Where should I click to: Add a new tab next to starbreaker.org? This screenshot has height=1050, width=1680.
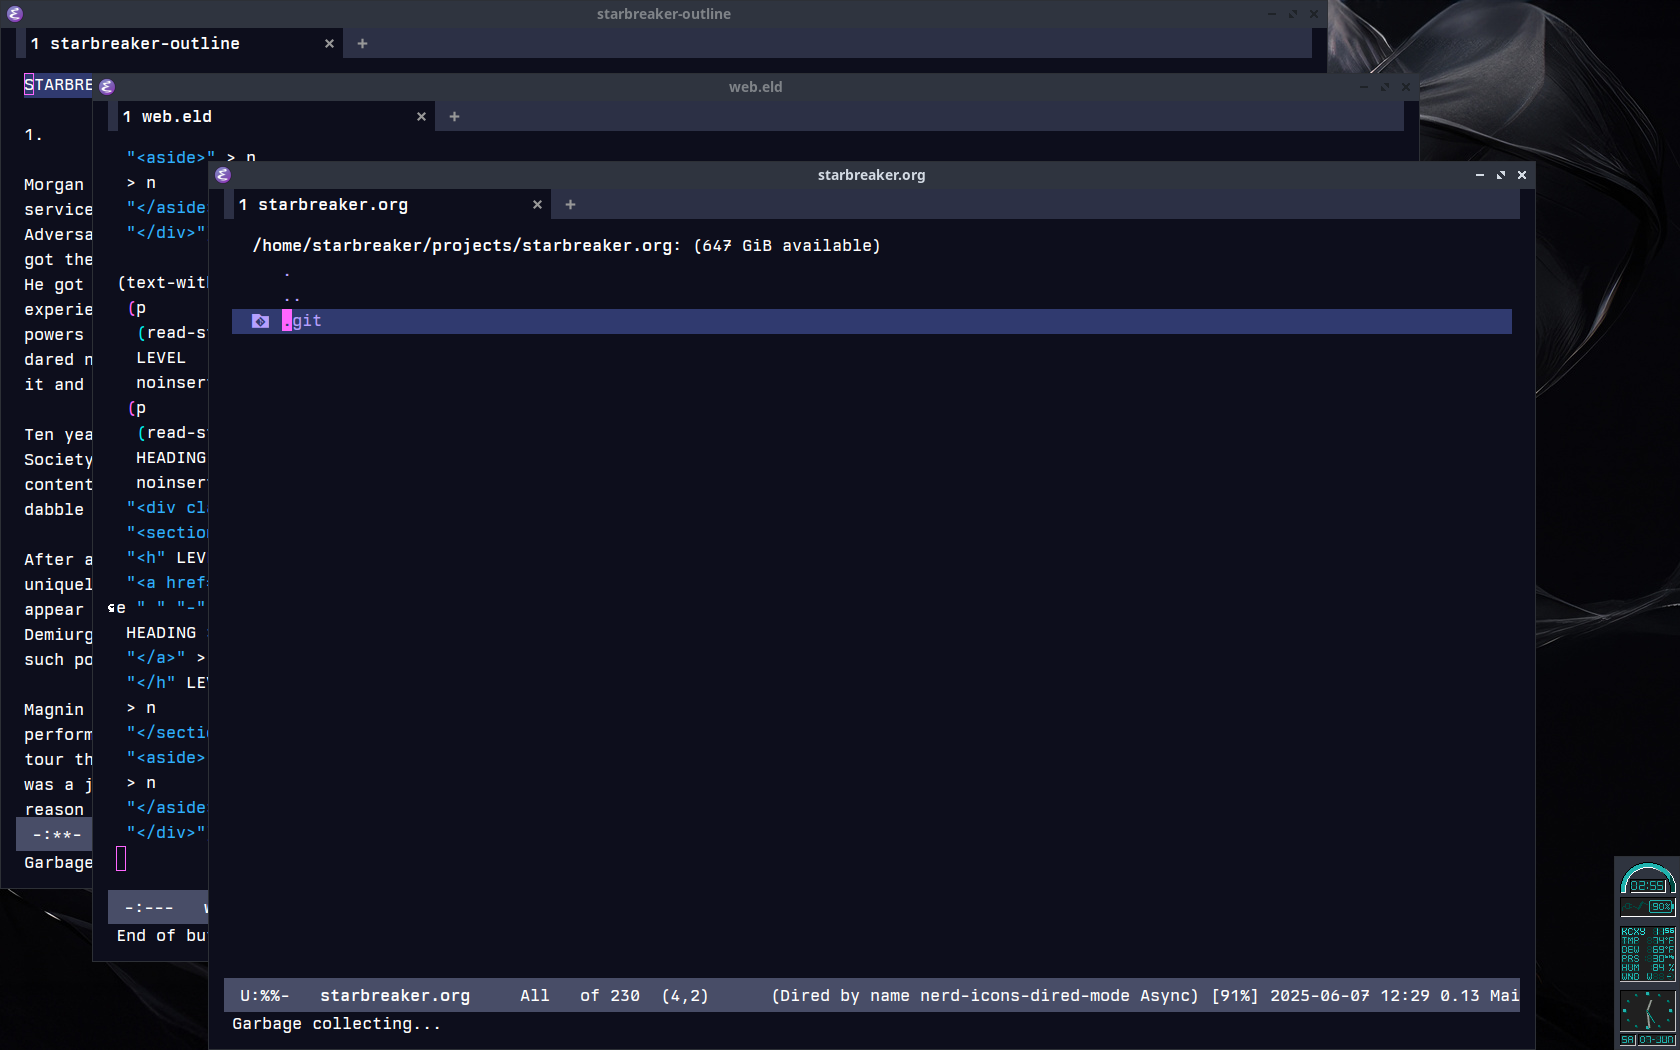pos(570,205)
